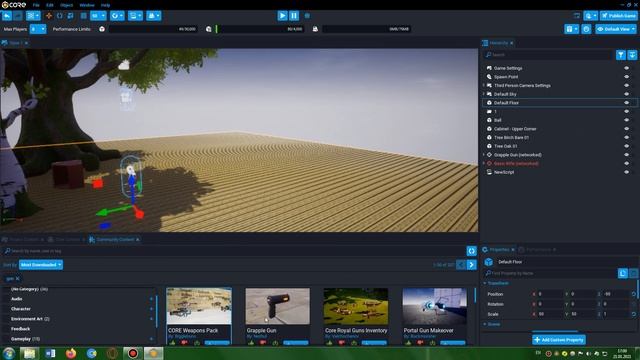This screenshot has width=640, height=360.
Task: Click the Redo arrow in the toolbar
Action: [x=18, y=16]
